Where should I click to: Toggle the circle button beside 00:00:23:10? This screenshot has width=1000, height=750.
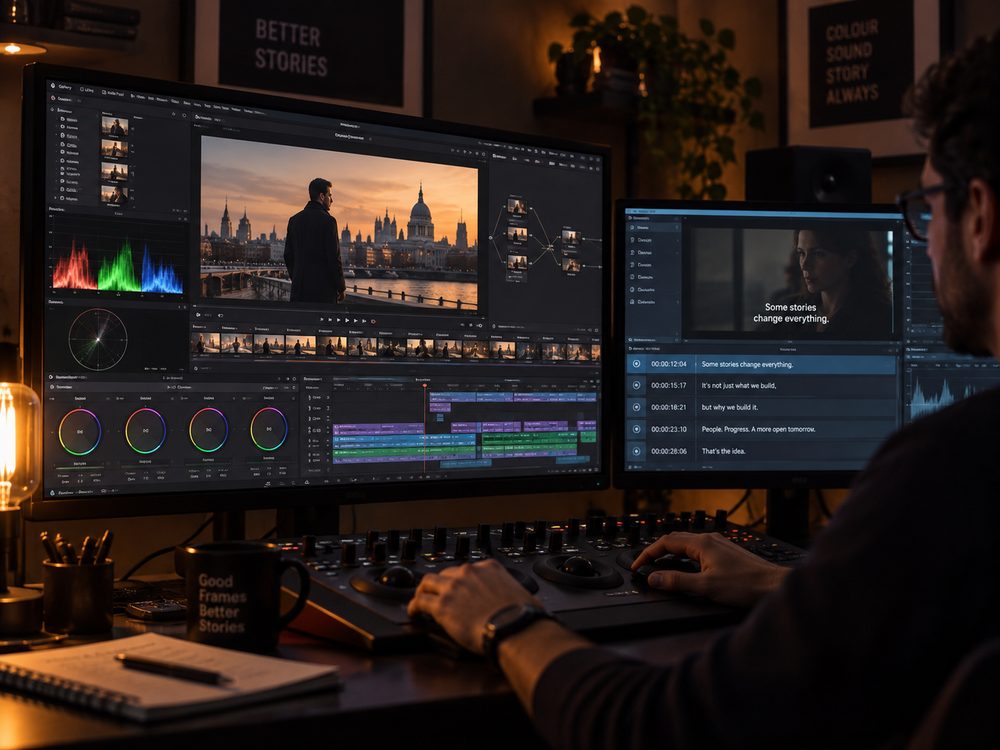click(x=636, y=429)
